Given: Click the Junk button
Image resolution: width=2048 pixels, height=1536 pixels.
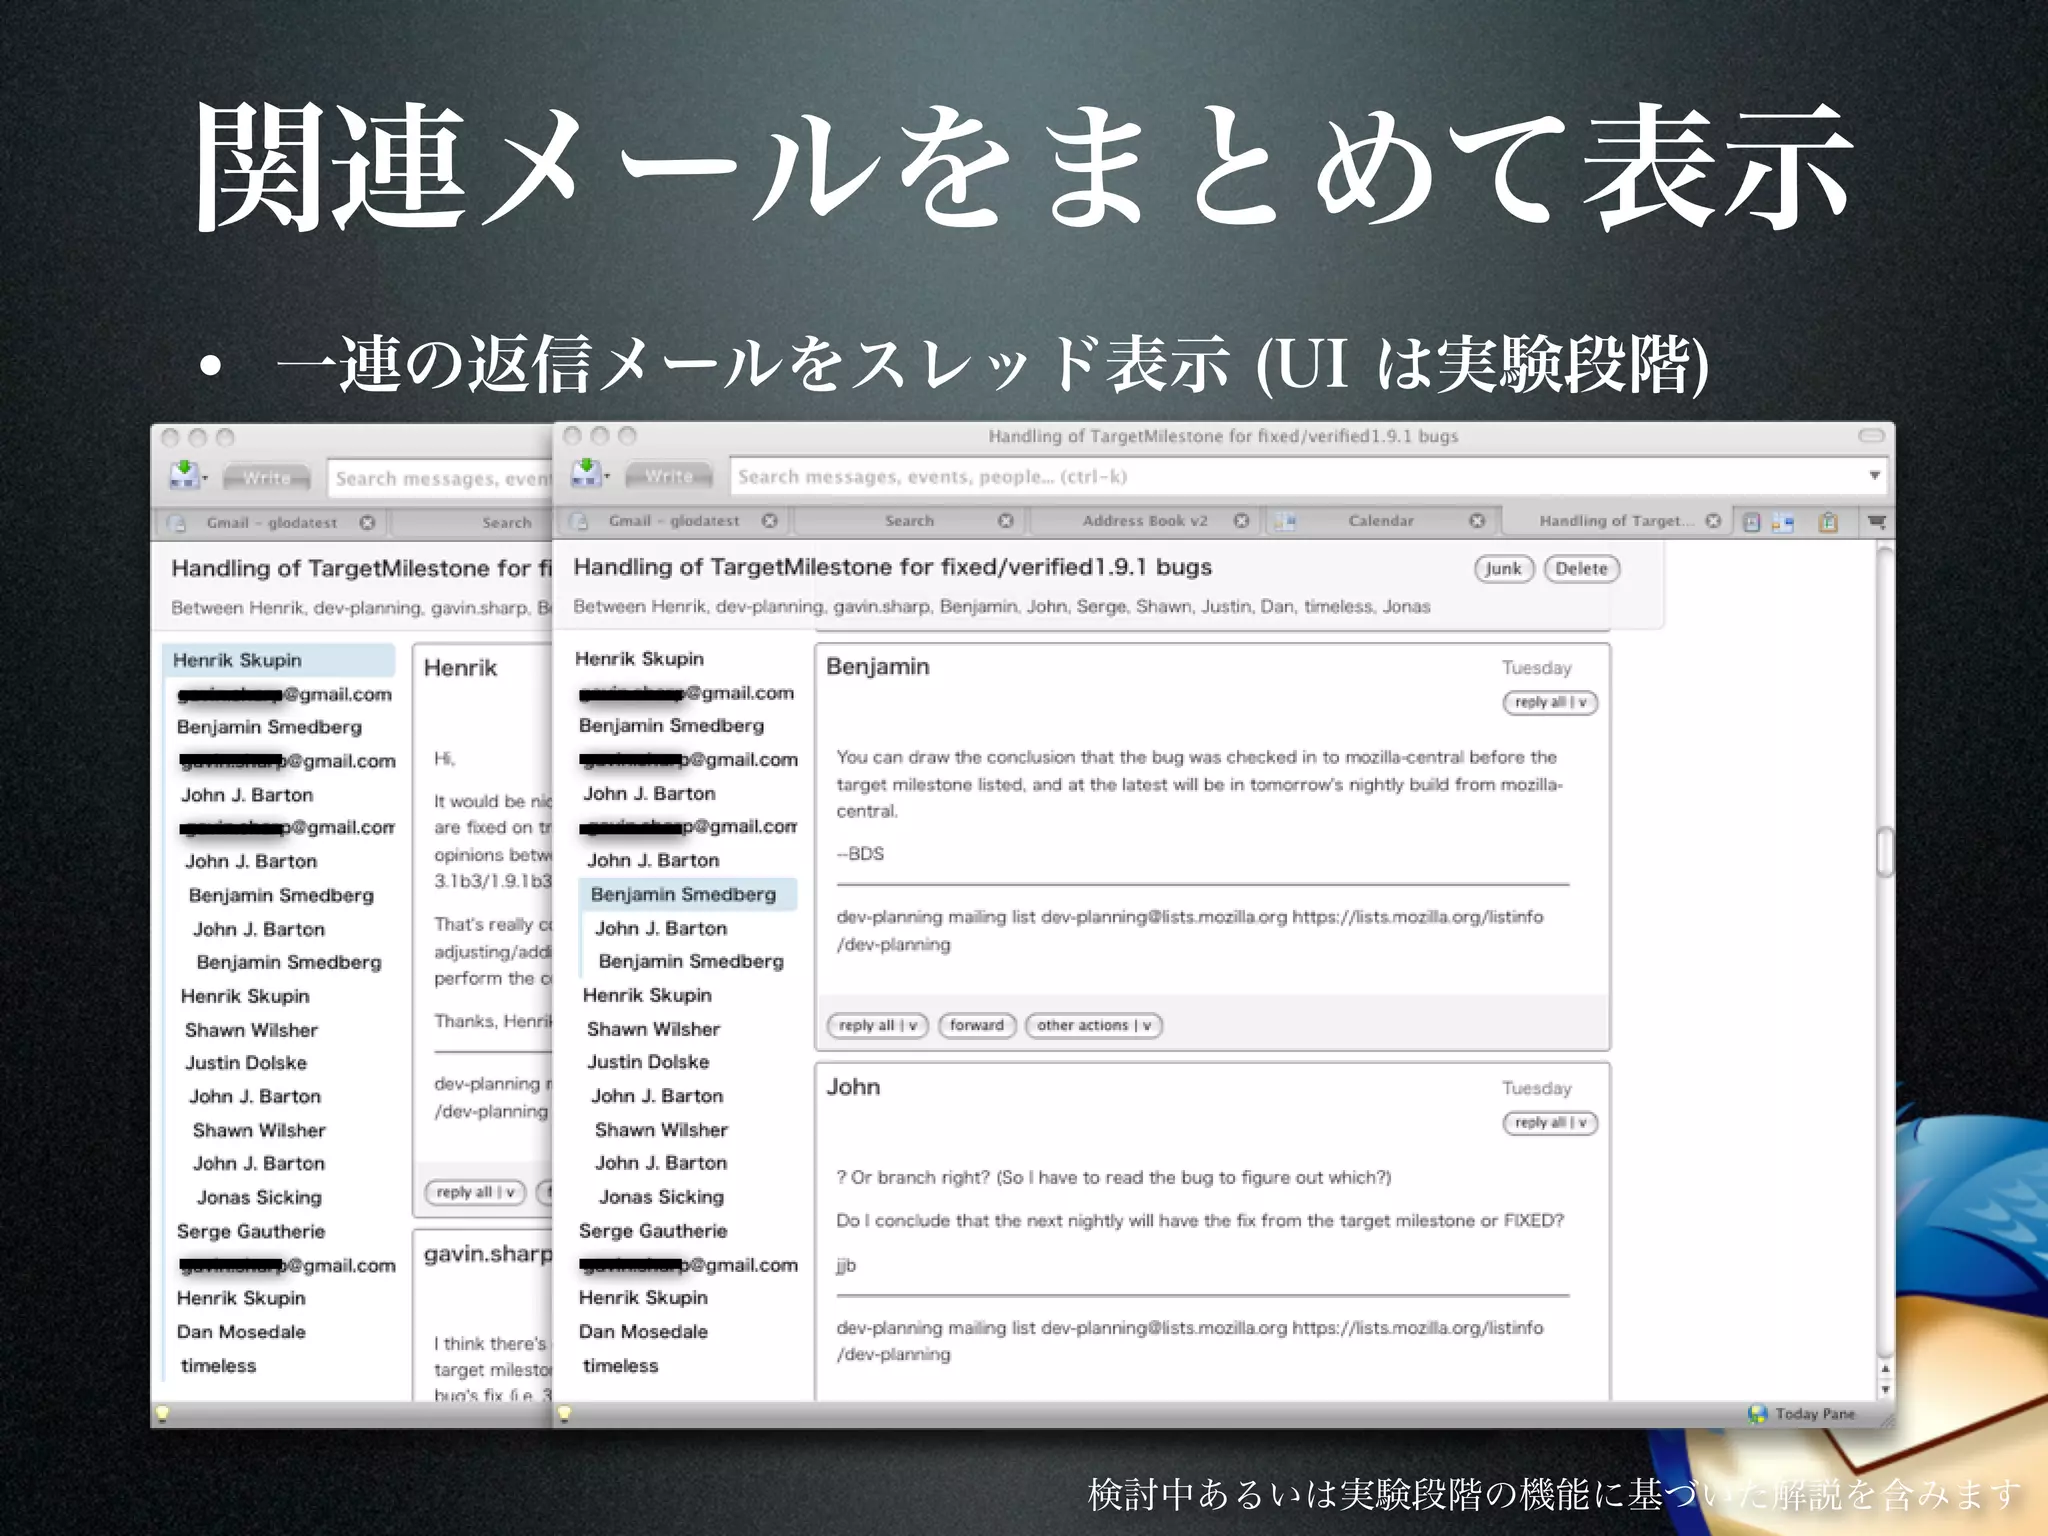Looking at the screenshot, I should click(x=1503, y=569).
